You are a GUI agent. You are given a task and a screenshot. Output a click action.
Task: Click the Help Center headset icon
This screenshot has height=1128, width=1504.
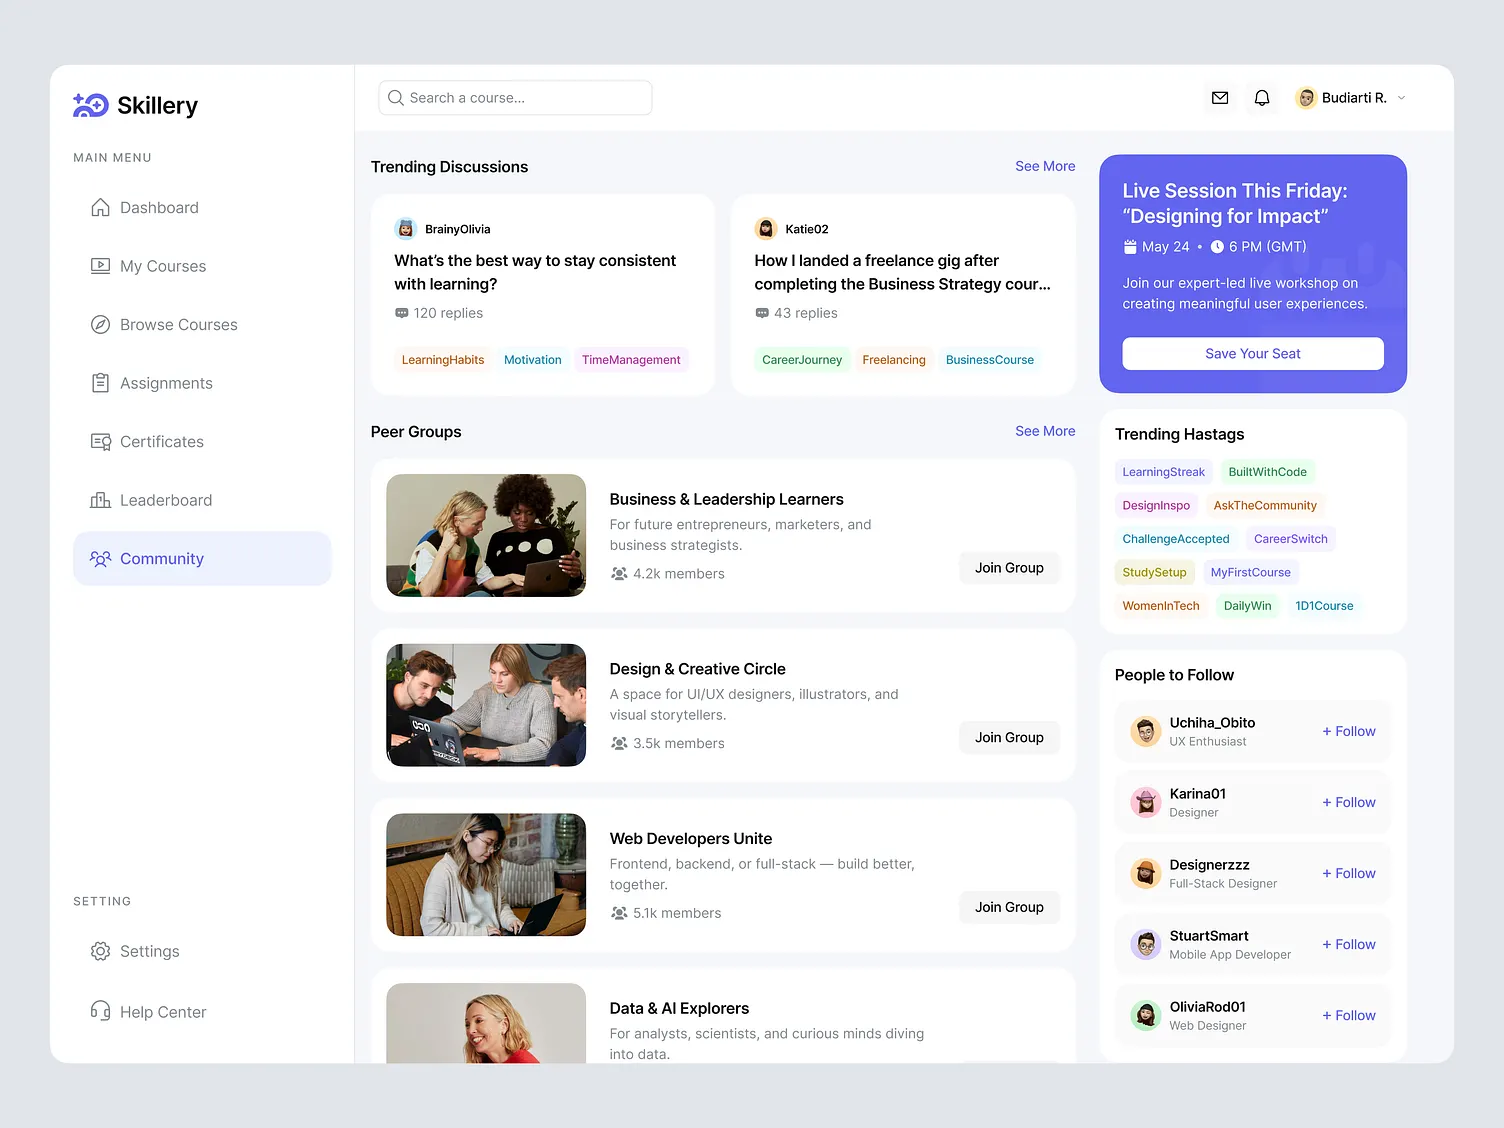click(x=100, y=1011)
